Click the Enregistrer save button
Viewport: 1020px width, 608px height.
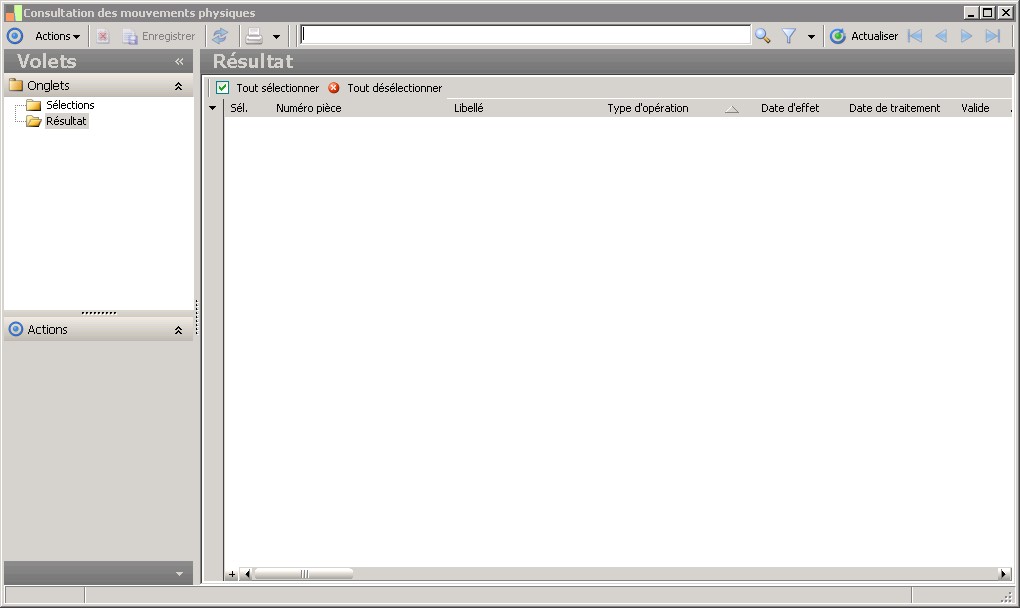tap(159, 36)
